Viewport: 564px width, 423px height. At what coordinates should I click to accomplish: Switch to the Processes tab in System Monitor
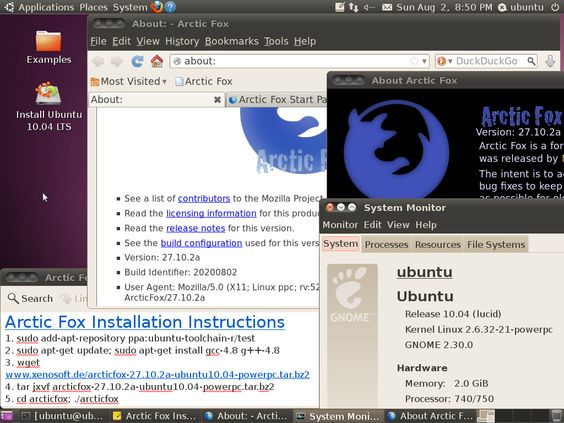click(x=386, y=245)
